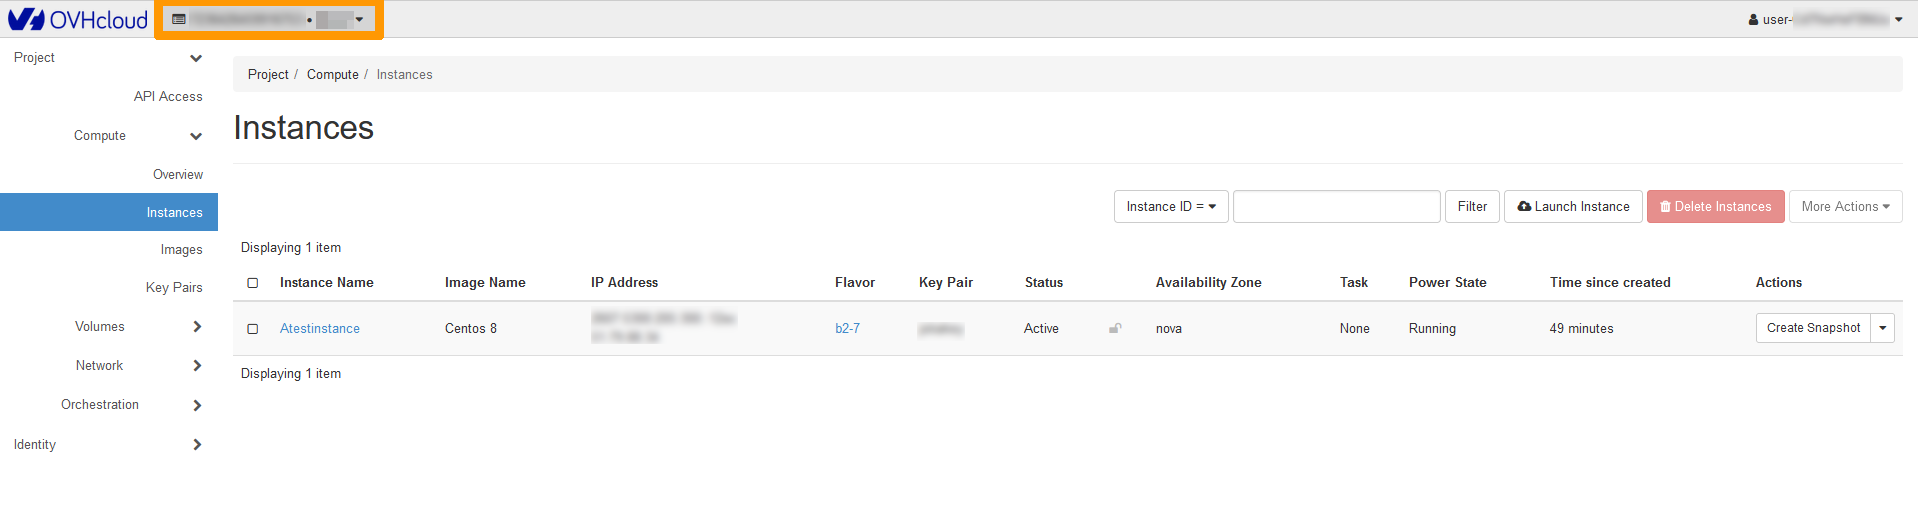Screen dimensions: 1918x511
Task: Click the Running power state cell
Action: (1432, 329)
